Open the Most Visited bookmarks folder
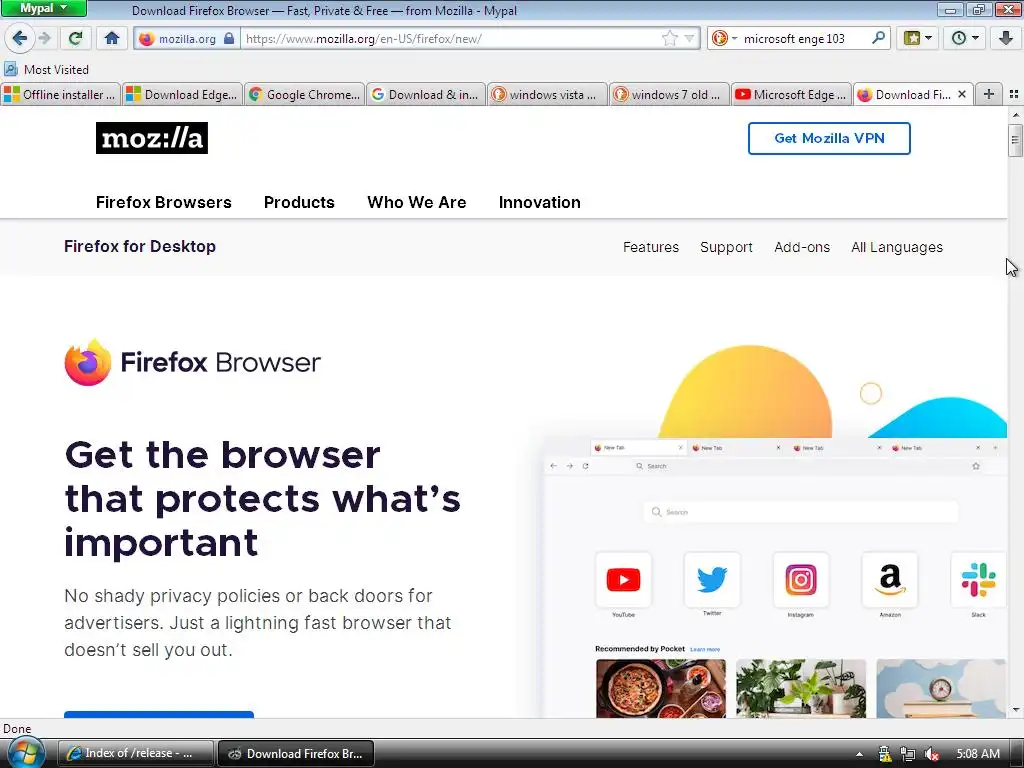Image resolution: width=1024 pixels, height=768 pixels. pyautogui.click(x=46, y=69)
